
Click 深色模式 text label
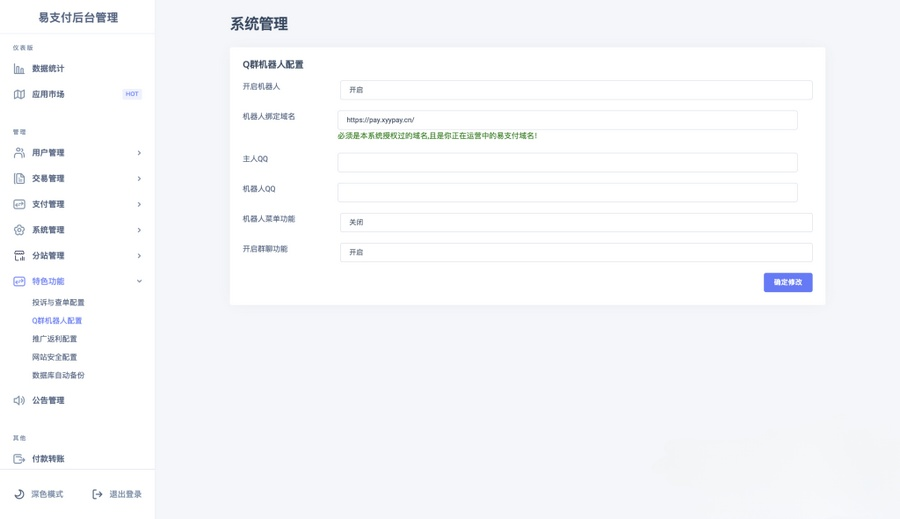click(x=47, y=494)
